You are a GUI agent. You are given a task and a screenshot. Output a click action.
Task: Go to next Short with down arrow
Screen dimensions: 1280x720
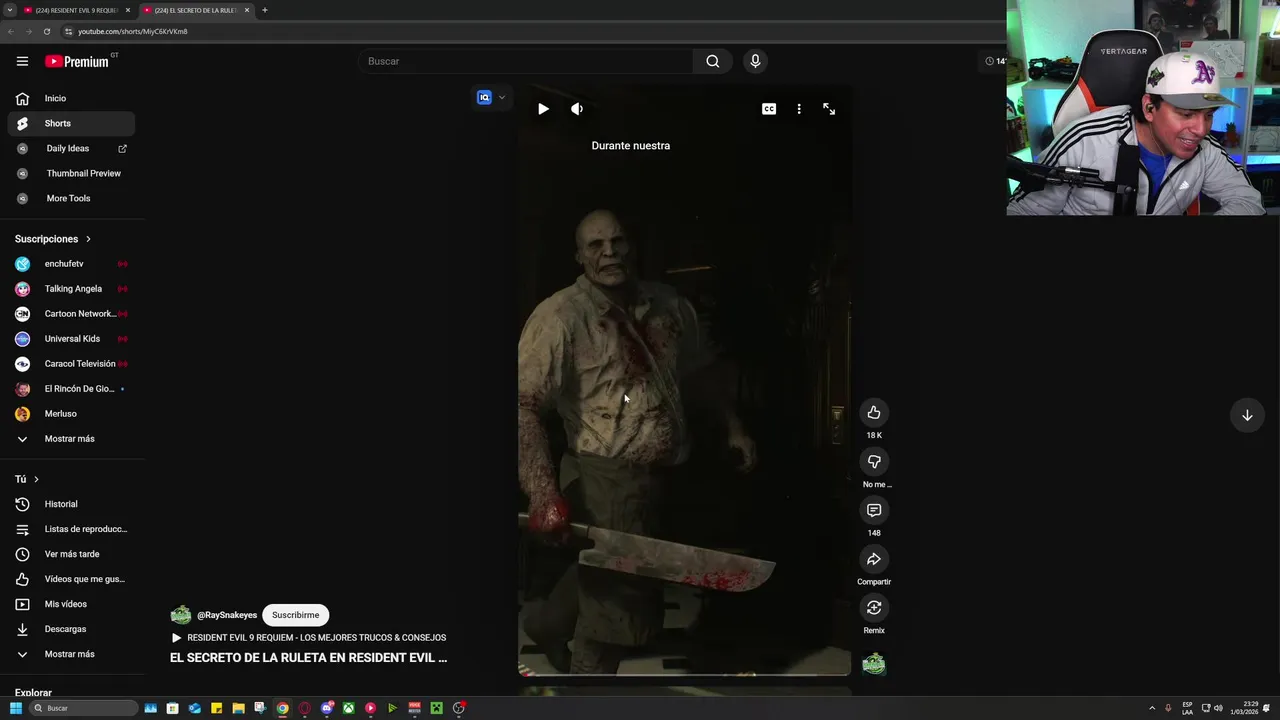(1247, 415)
